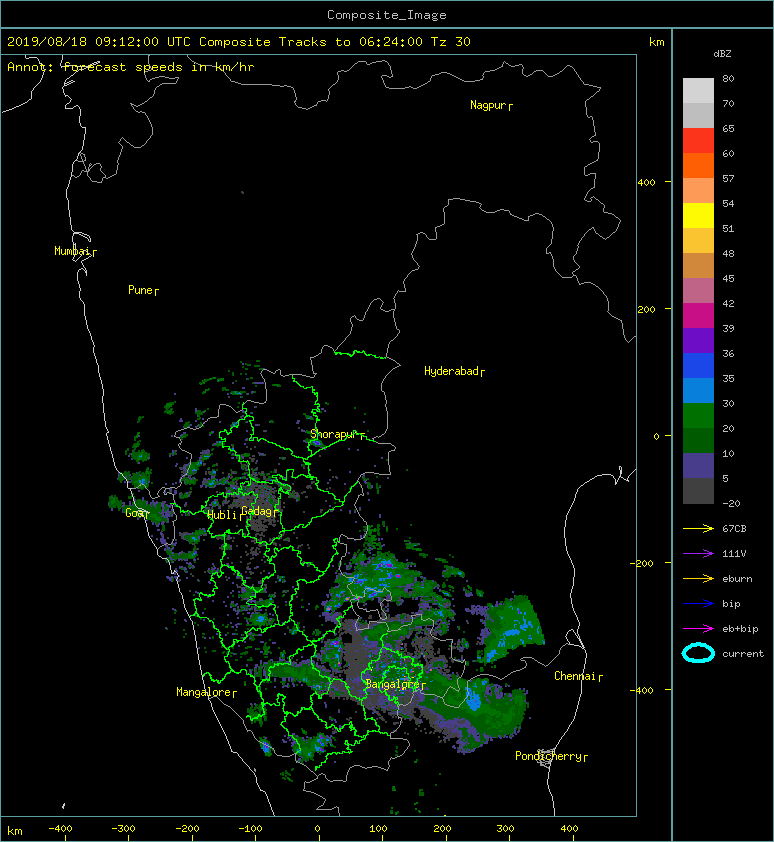Viewport: 774px width, 842px height.
Task: Select the purple 111V arrow legend symbol
Action: [698, 554]
